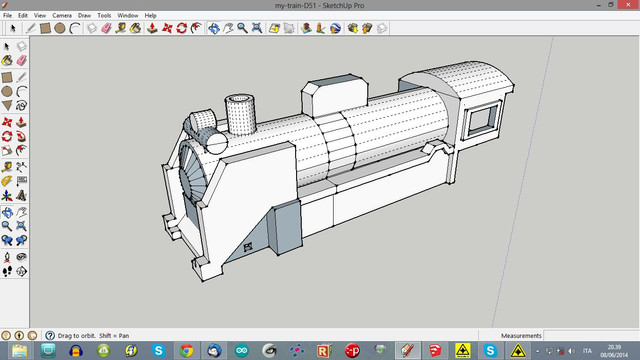Viewport: 640px width, 360px height.
Task: Go to the Previous camera view
Action: (x=7, y=240)
